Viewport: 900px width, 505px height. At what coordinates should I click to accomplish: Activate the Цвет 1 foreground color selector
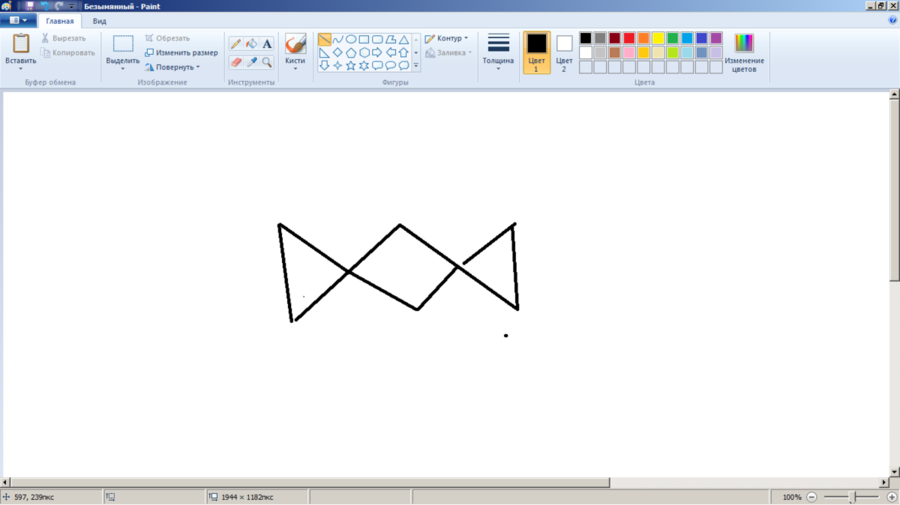537,52
